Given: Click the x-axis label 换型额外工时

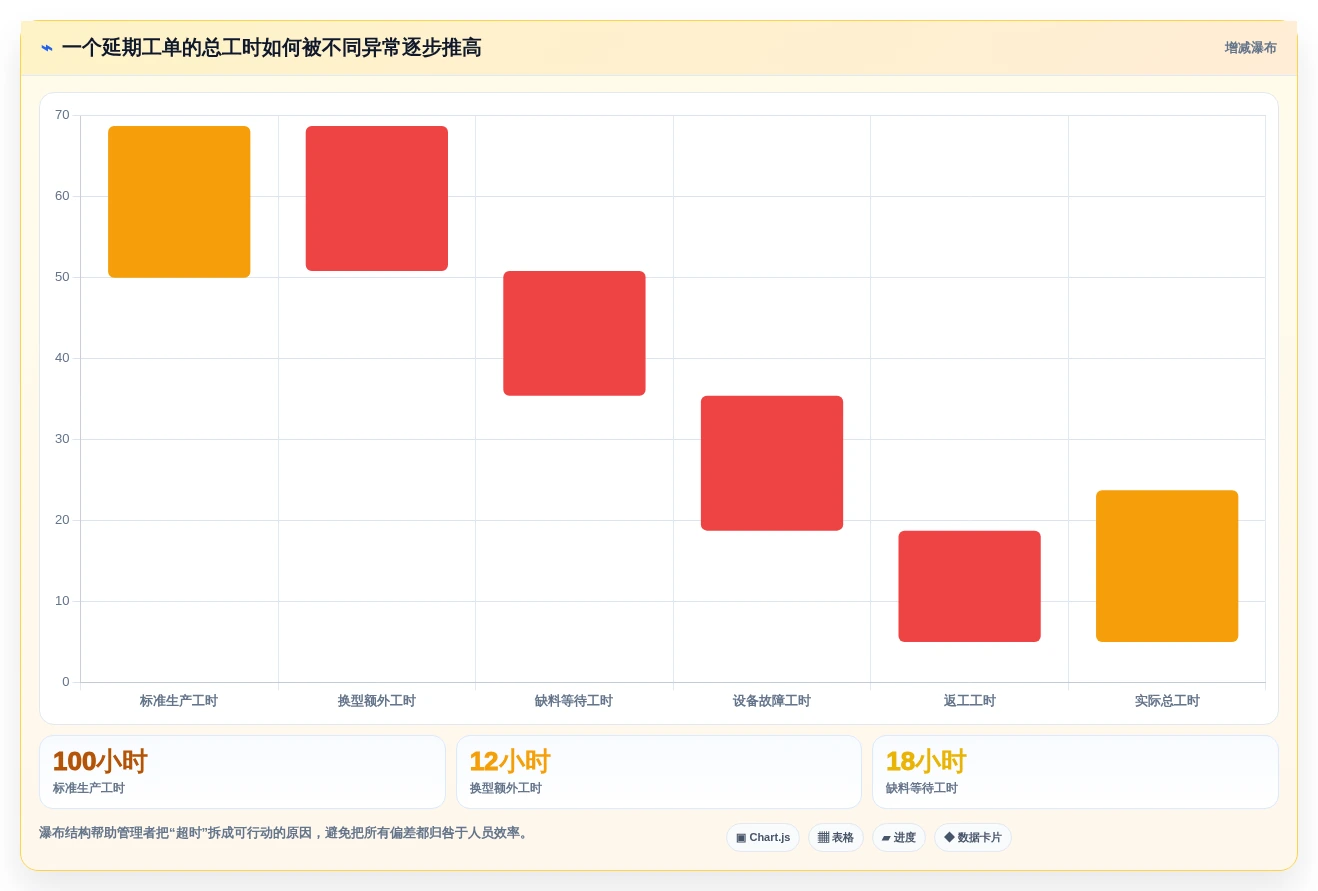Looking at the screenshot, I should click(x=377, y=701).
